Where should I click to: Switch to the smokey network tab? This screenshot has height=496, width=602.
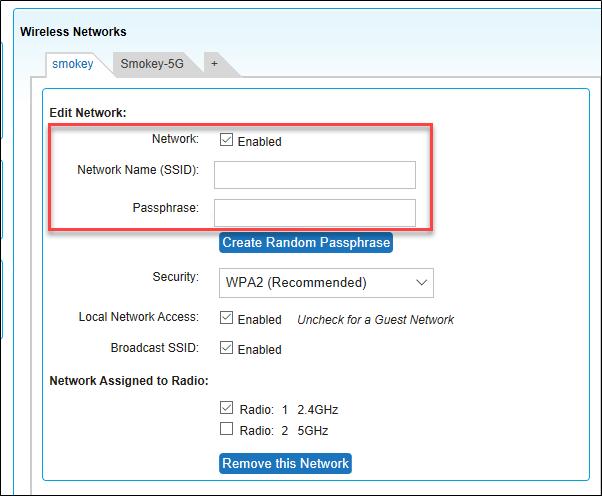pyautogui.click(x=73, y=64)
